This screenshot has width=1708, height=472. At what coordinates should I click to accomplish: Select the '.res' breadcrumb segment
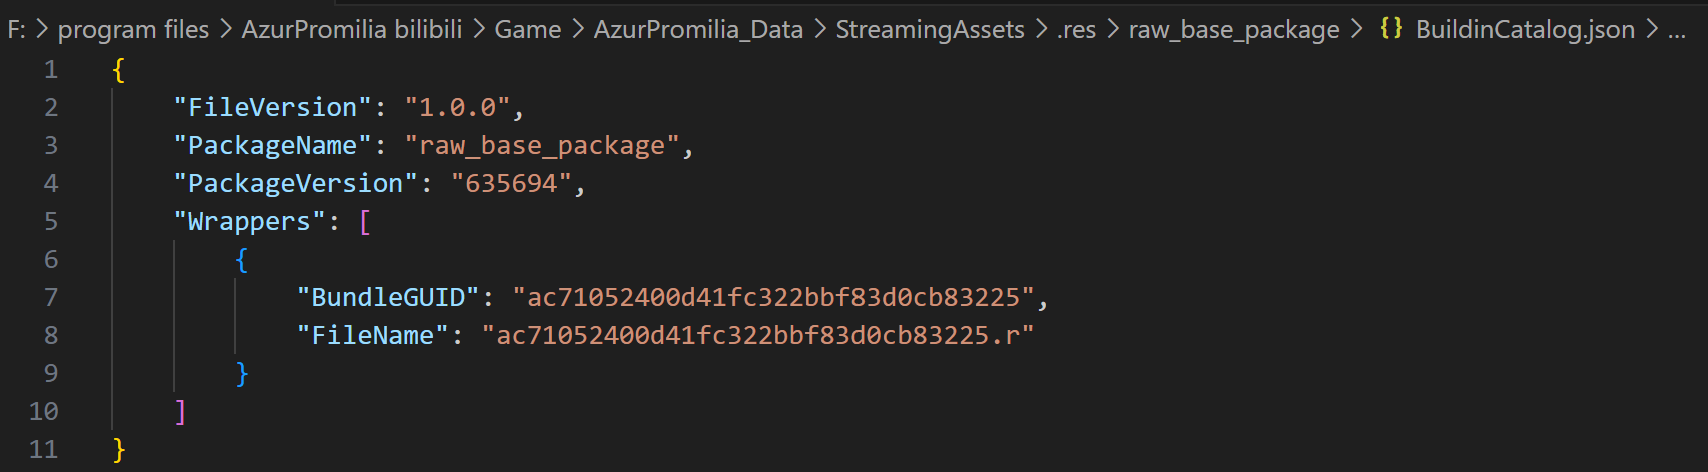[1077, 31]
